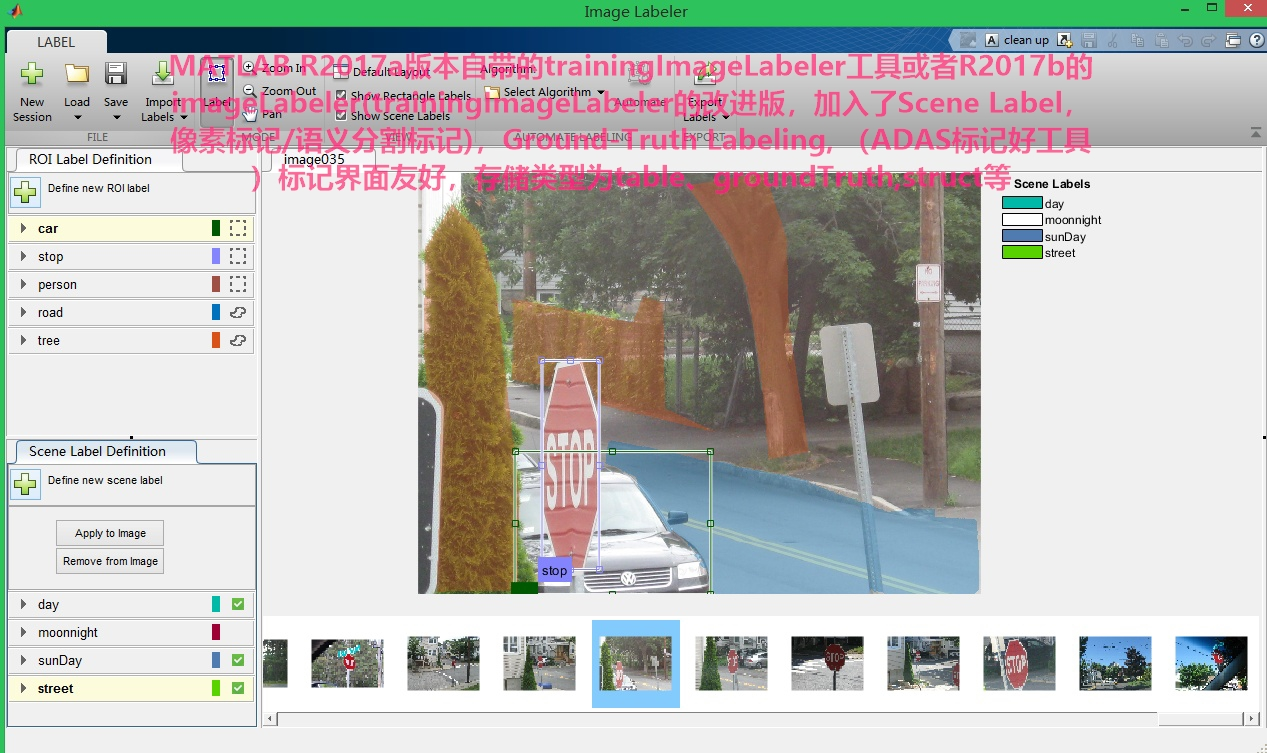Click the thumbnail strip scroll right arrow
This screenshot has height=753, width=1267.
tap(1251, 719)
